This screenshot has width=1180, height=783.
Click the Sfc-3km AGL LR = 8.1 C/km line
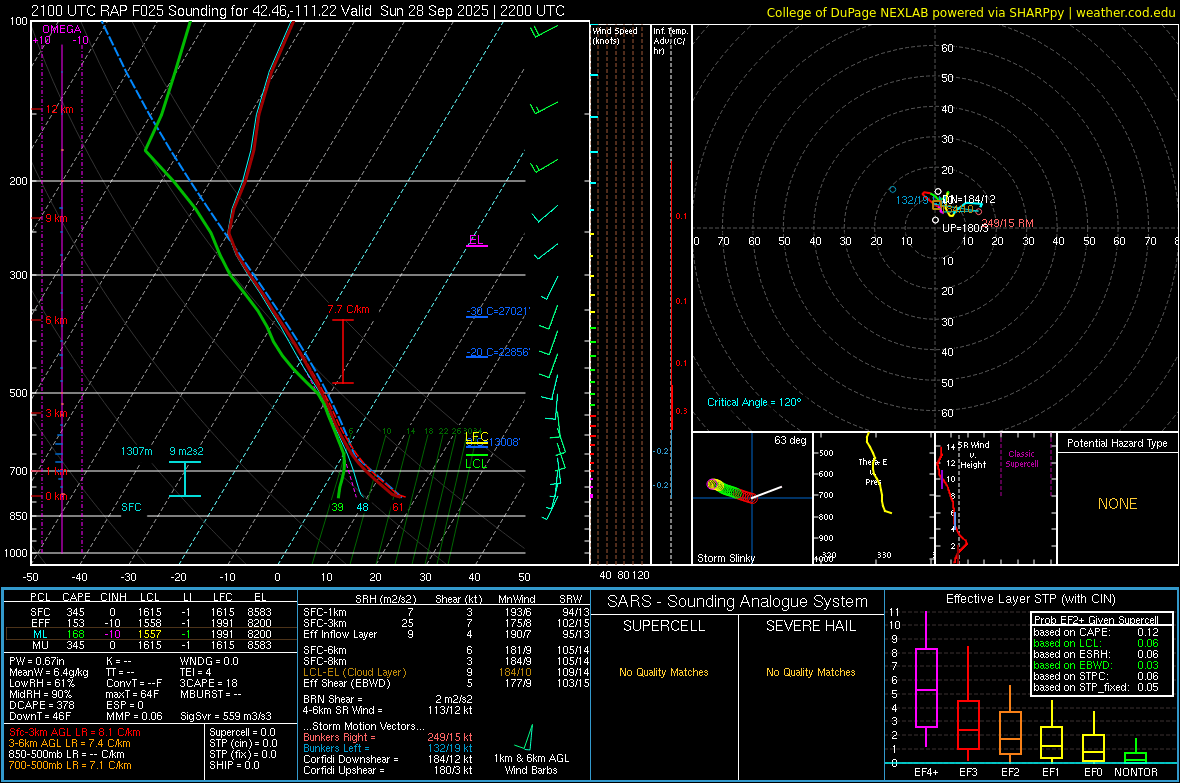[x=75, y=732]
